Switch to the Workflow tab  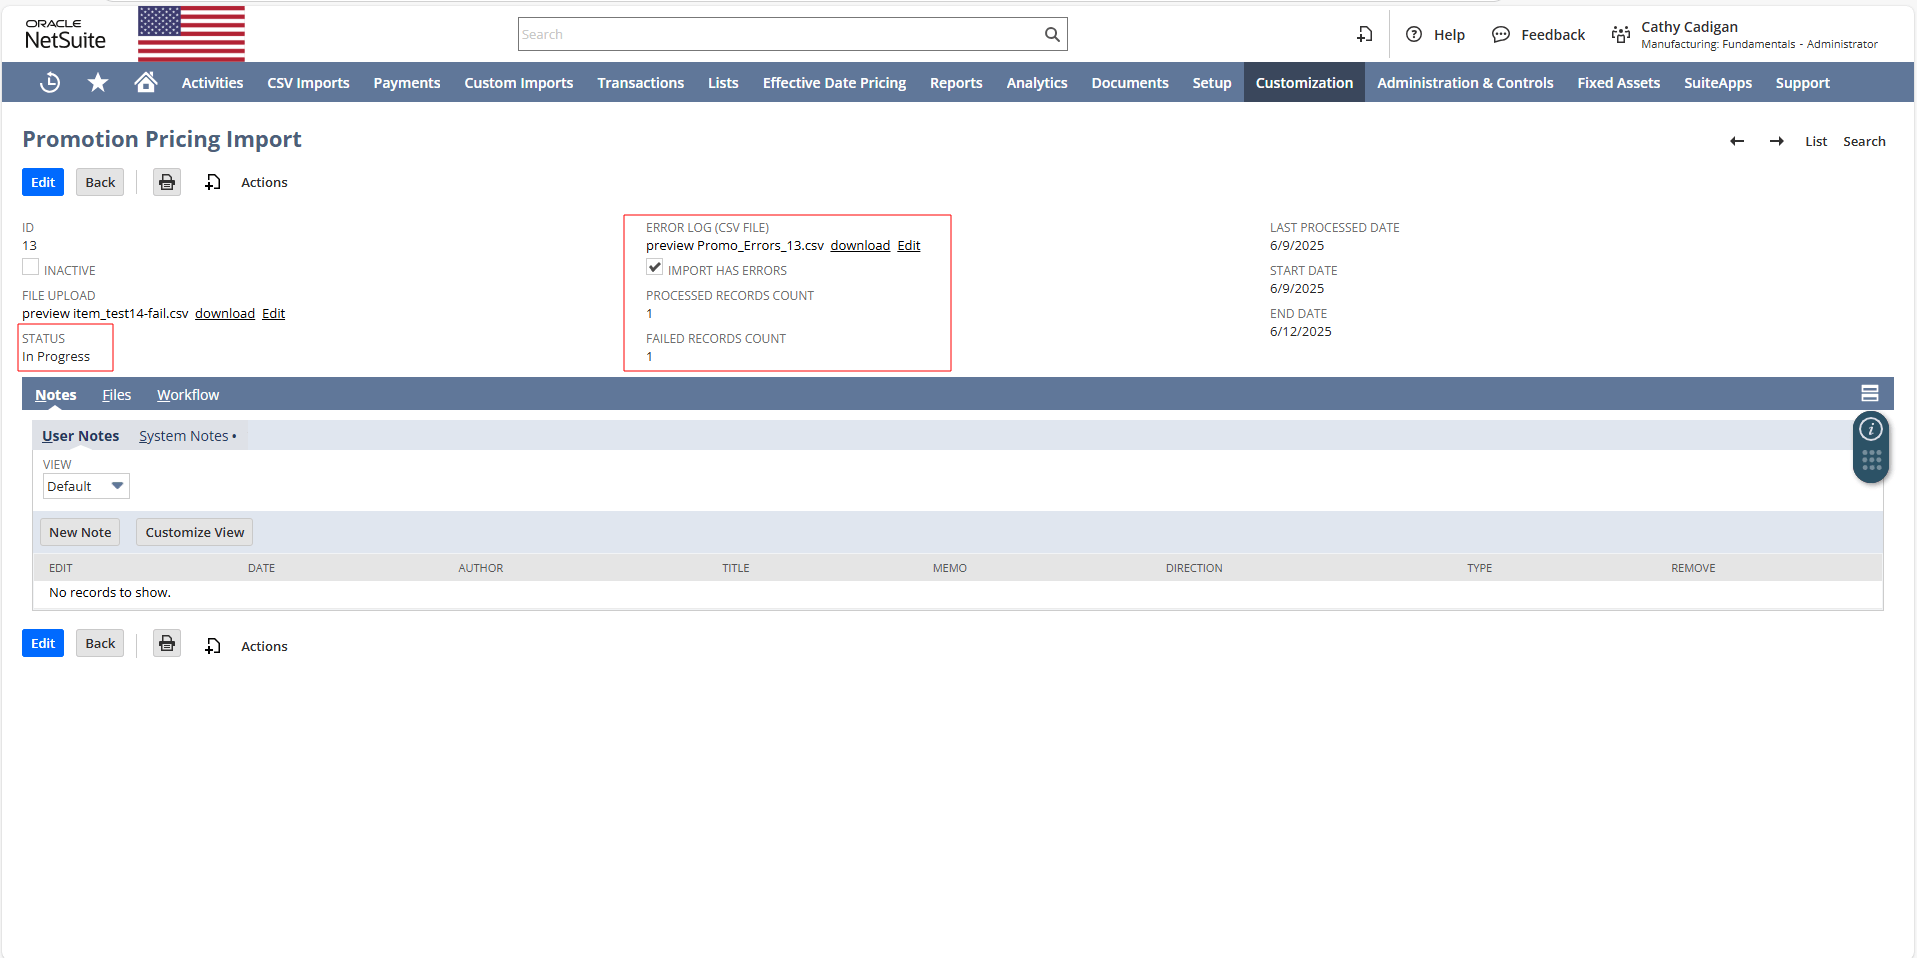(187, 394)
